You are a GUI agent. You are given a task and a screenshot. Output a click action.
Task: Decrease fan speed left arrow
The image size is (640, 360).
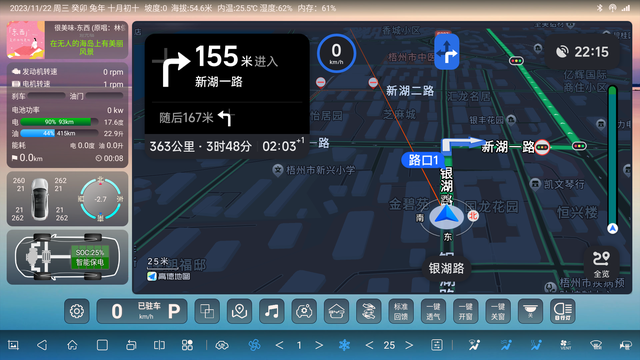279,345
